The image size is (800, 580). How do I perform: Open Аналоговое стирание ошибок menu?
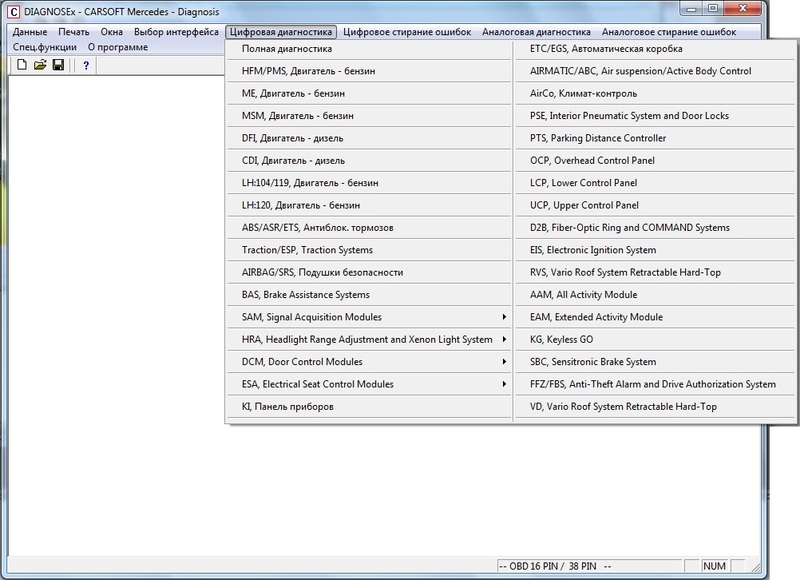click(x=669, y=32)
